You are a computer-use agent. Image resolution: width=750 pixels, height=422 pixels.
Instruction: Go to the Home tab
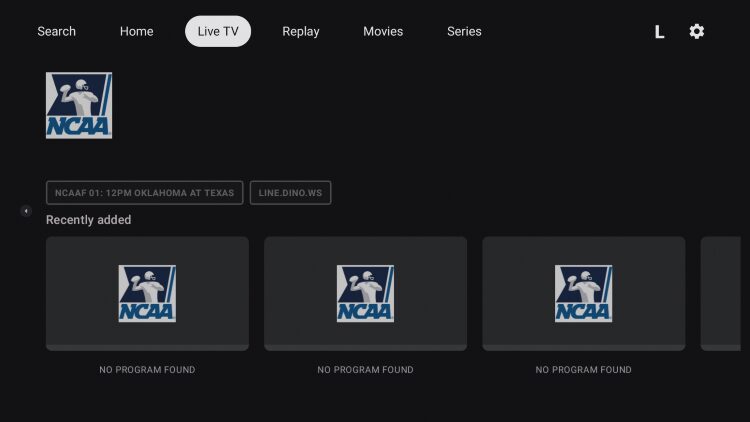pyautogui.click(x=136, y=32)
